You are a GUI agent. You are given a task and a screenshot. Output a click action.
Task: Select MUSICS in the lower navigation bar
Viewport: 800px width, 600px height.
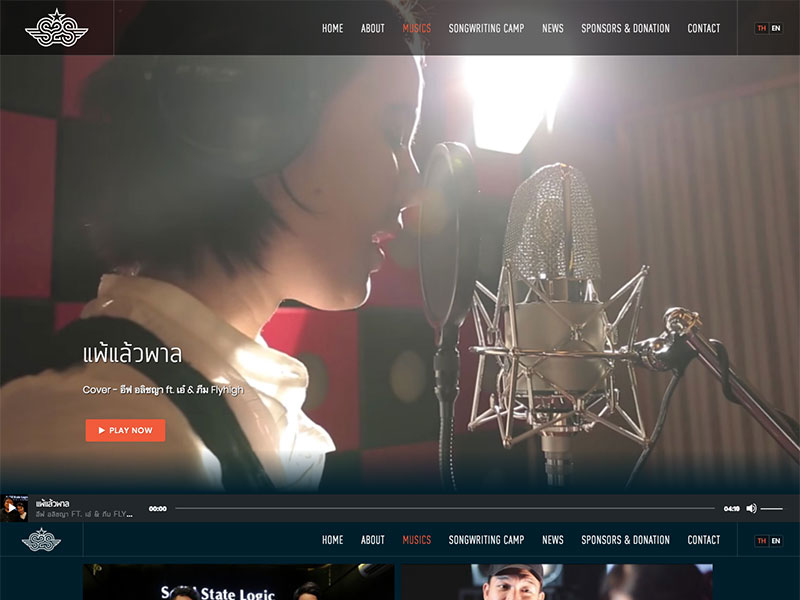(416, 540)
